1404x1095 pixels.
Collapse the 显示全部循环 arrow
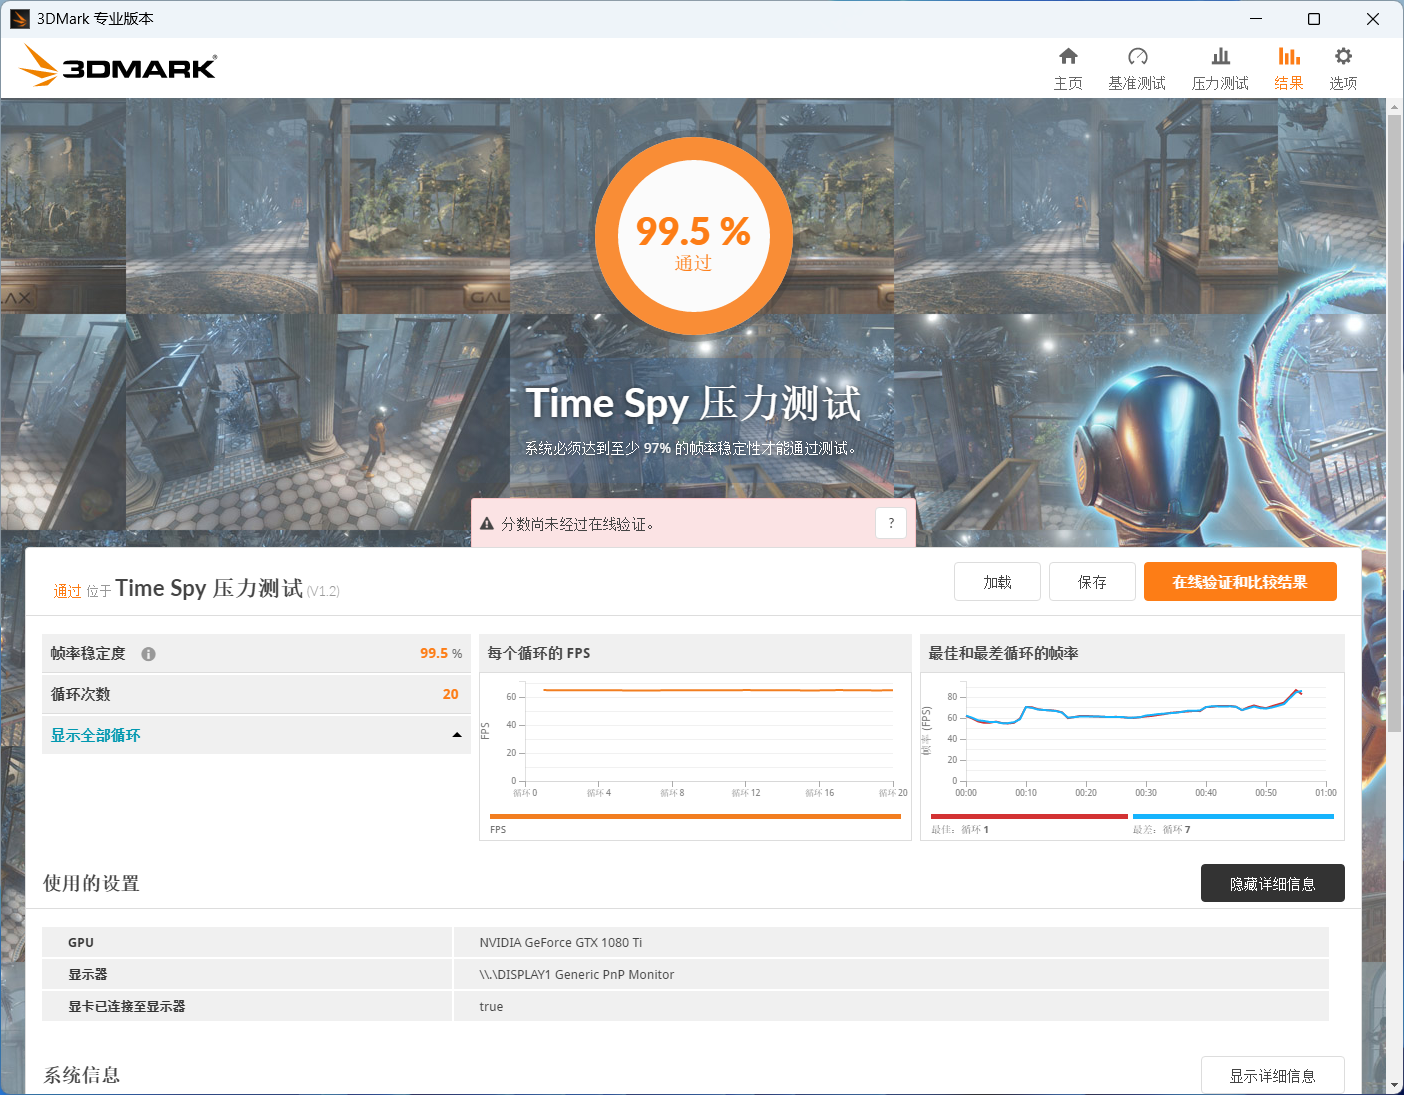tap(457, 735)
